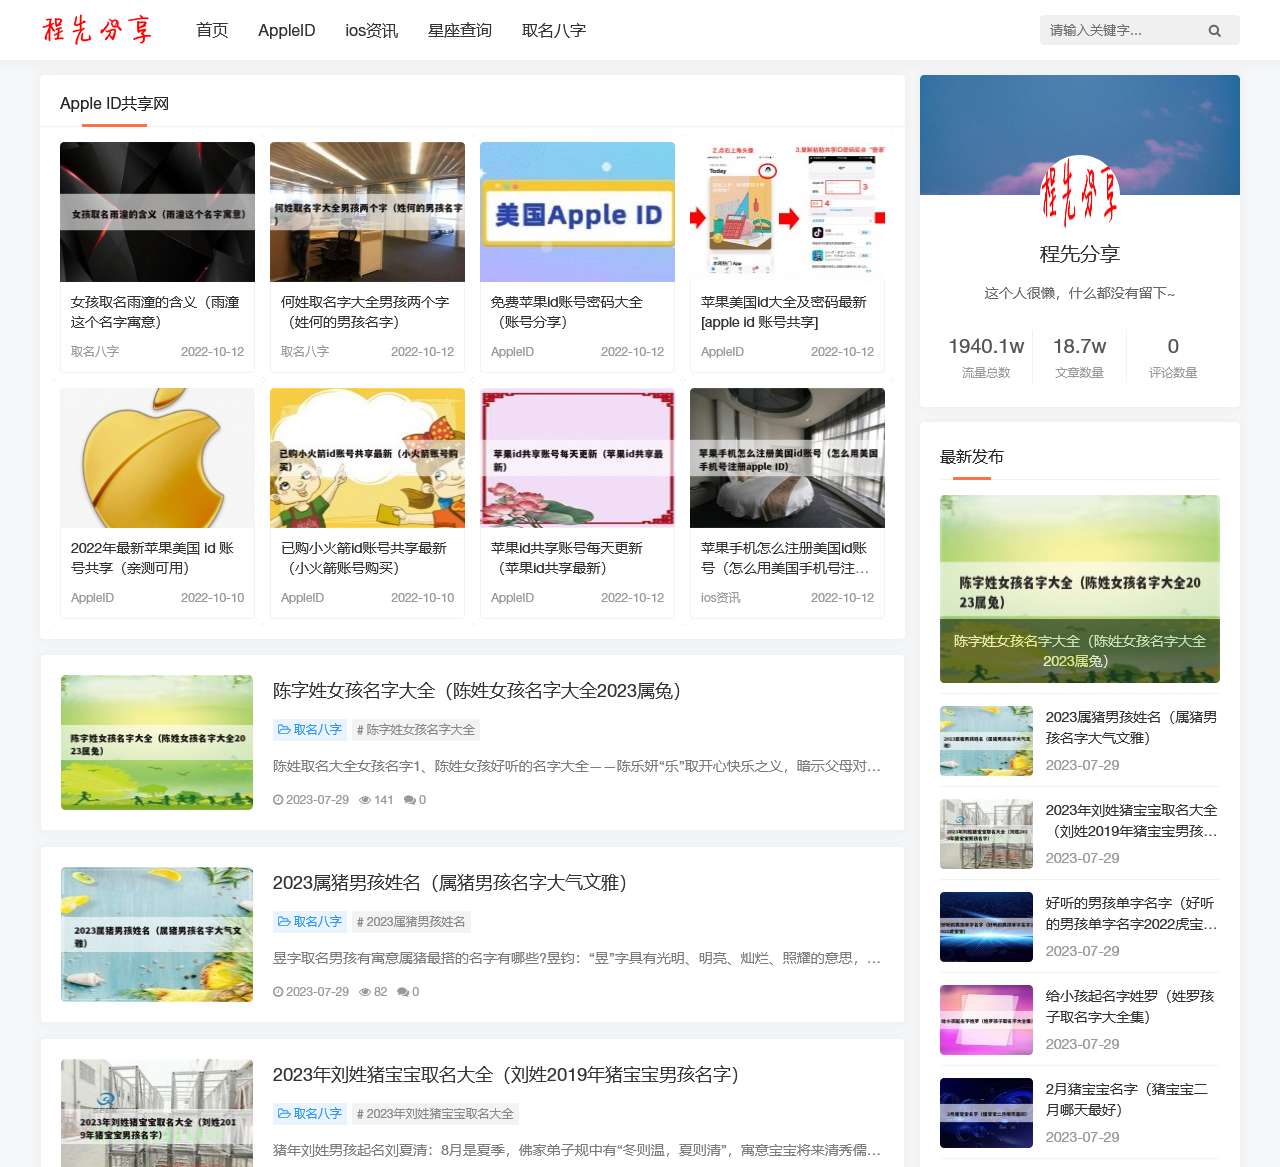Click the 取名八字 category label under an article
Viewport: 1280px width, 1167px height.
pos(316,730)
